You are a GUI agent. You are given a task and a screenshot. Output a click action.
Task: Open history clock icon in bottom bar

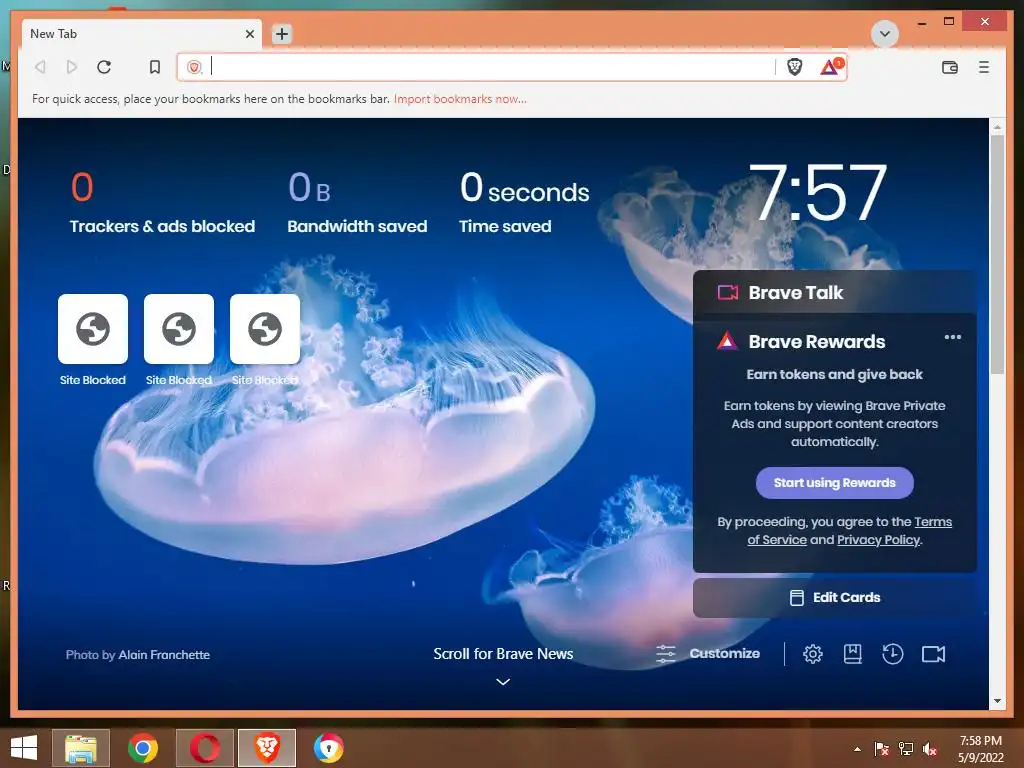(x=892, y=654)
